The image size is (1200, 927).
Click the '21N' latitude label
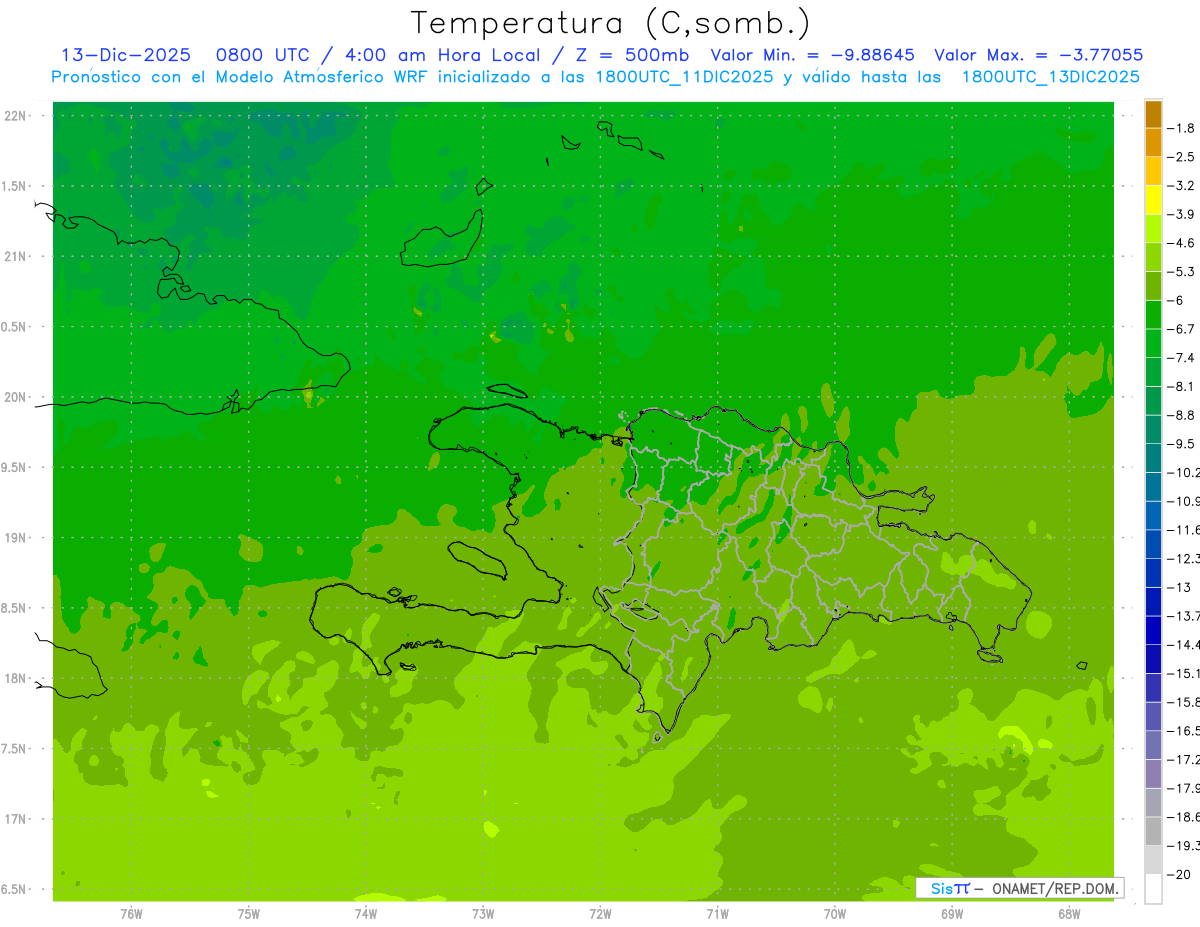pyautogui.click(x=15, y=257)
